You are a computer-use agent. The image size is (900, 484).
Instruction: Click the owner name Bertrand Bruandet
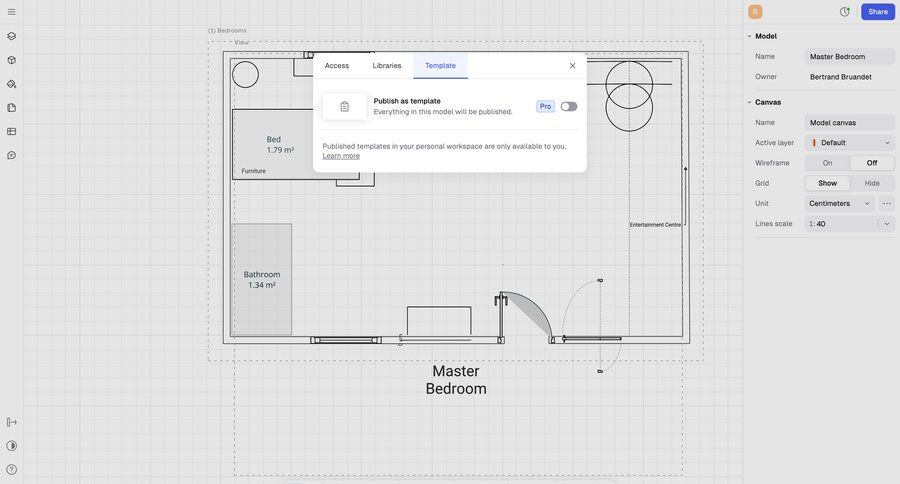coord(840,77)
